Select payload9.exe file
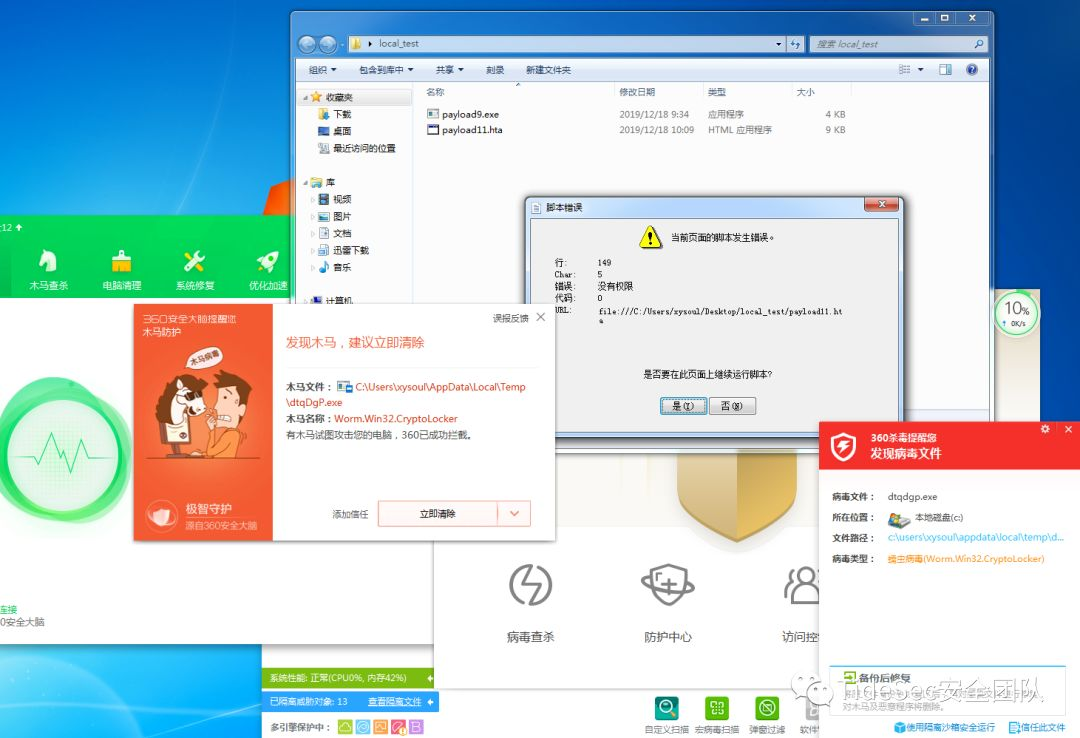Screen dimensions: 1080x738 pos(470,114)
